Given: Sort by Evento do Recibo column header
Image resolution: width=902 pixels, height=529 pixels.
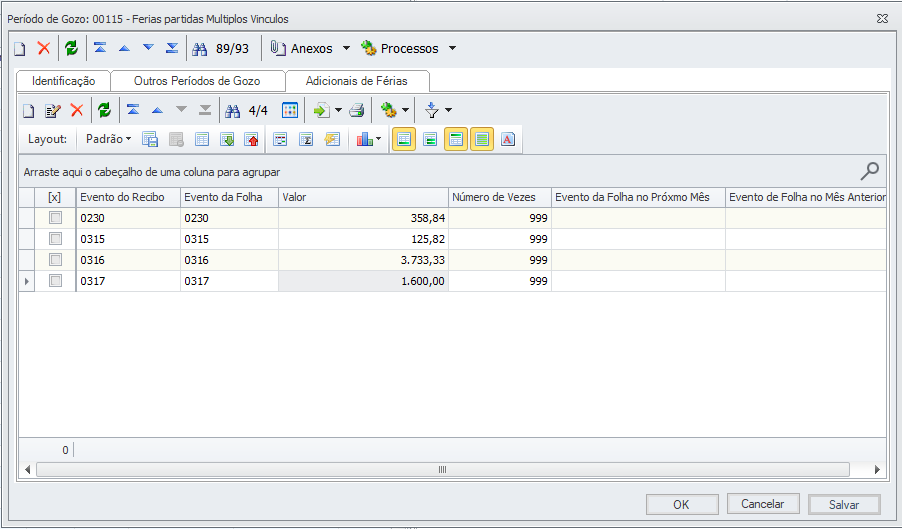Looking at the screenshot, I should click(128, 197).
